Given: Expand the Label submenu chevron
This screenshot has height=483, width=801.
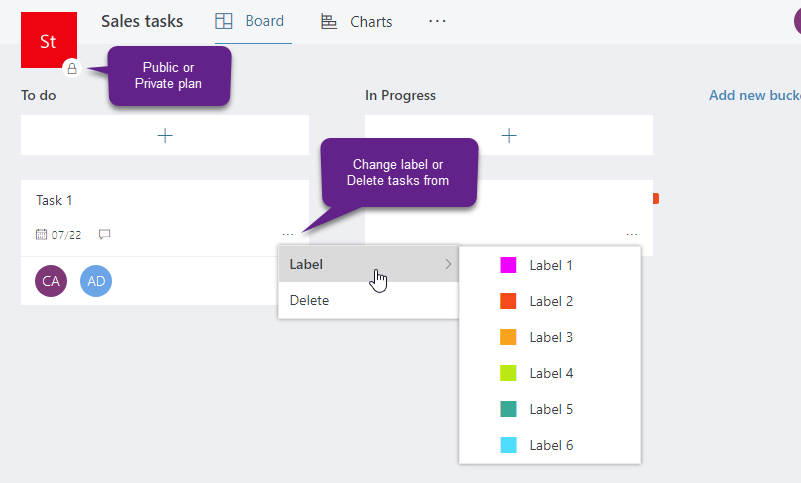Looking at the screenshot, I should point(448,264).
